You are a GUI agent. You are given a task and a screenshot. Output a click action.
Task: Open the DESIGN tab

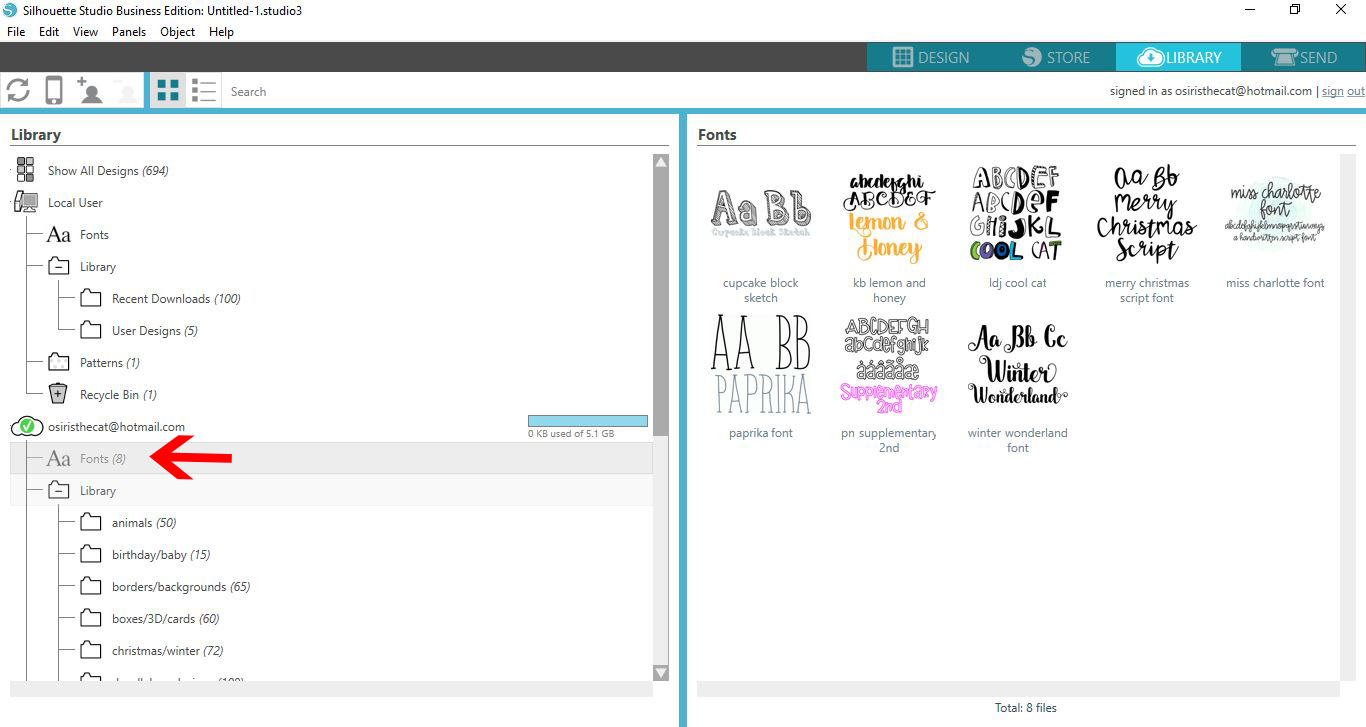pos(930,57)
